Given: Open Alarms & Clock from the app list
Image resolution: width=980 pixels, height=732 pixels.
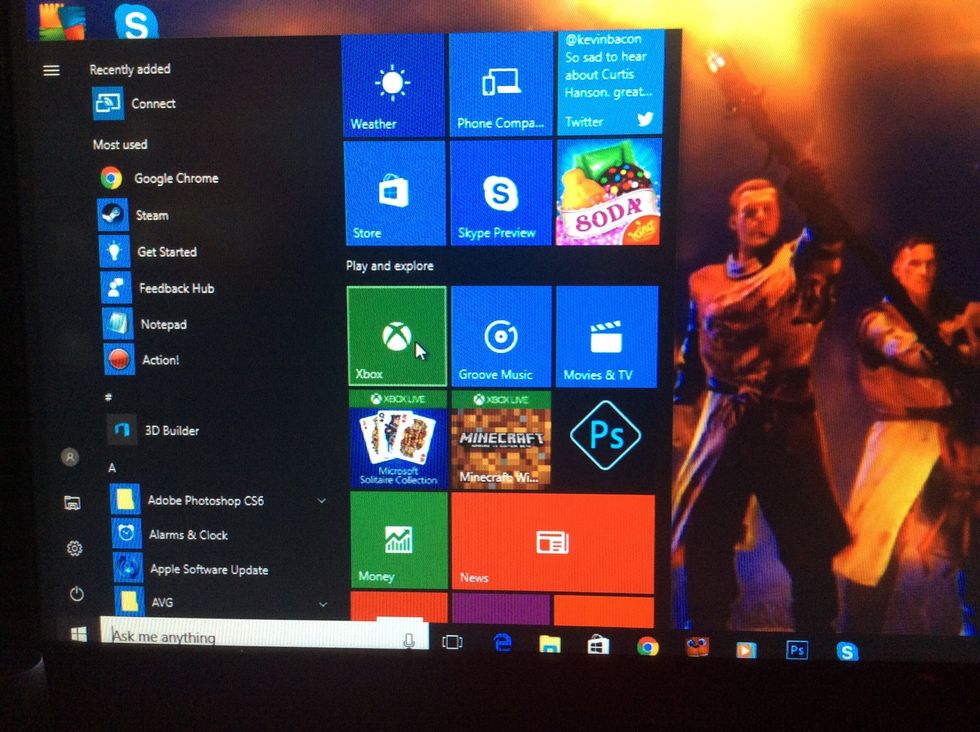Looking at the screenshot, I should coord(170,534).
